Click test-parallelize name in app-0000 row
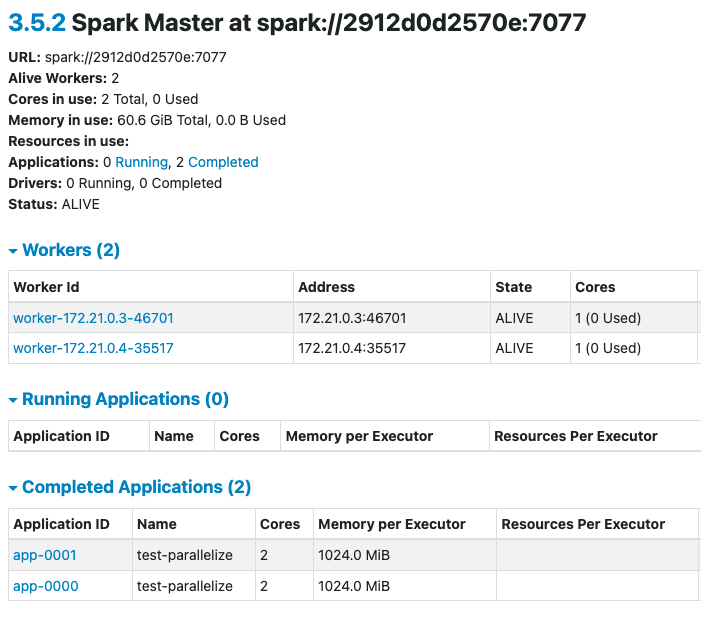The image size is (701, 619). pyautogui.click(x=185, y=586)
